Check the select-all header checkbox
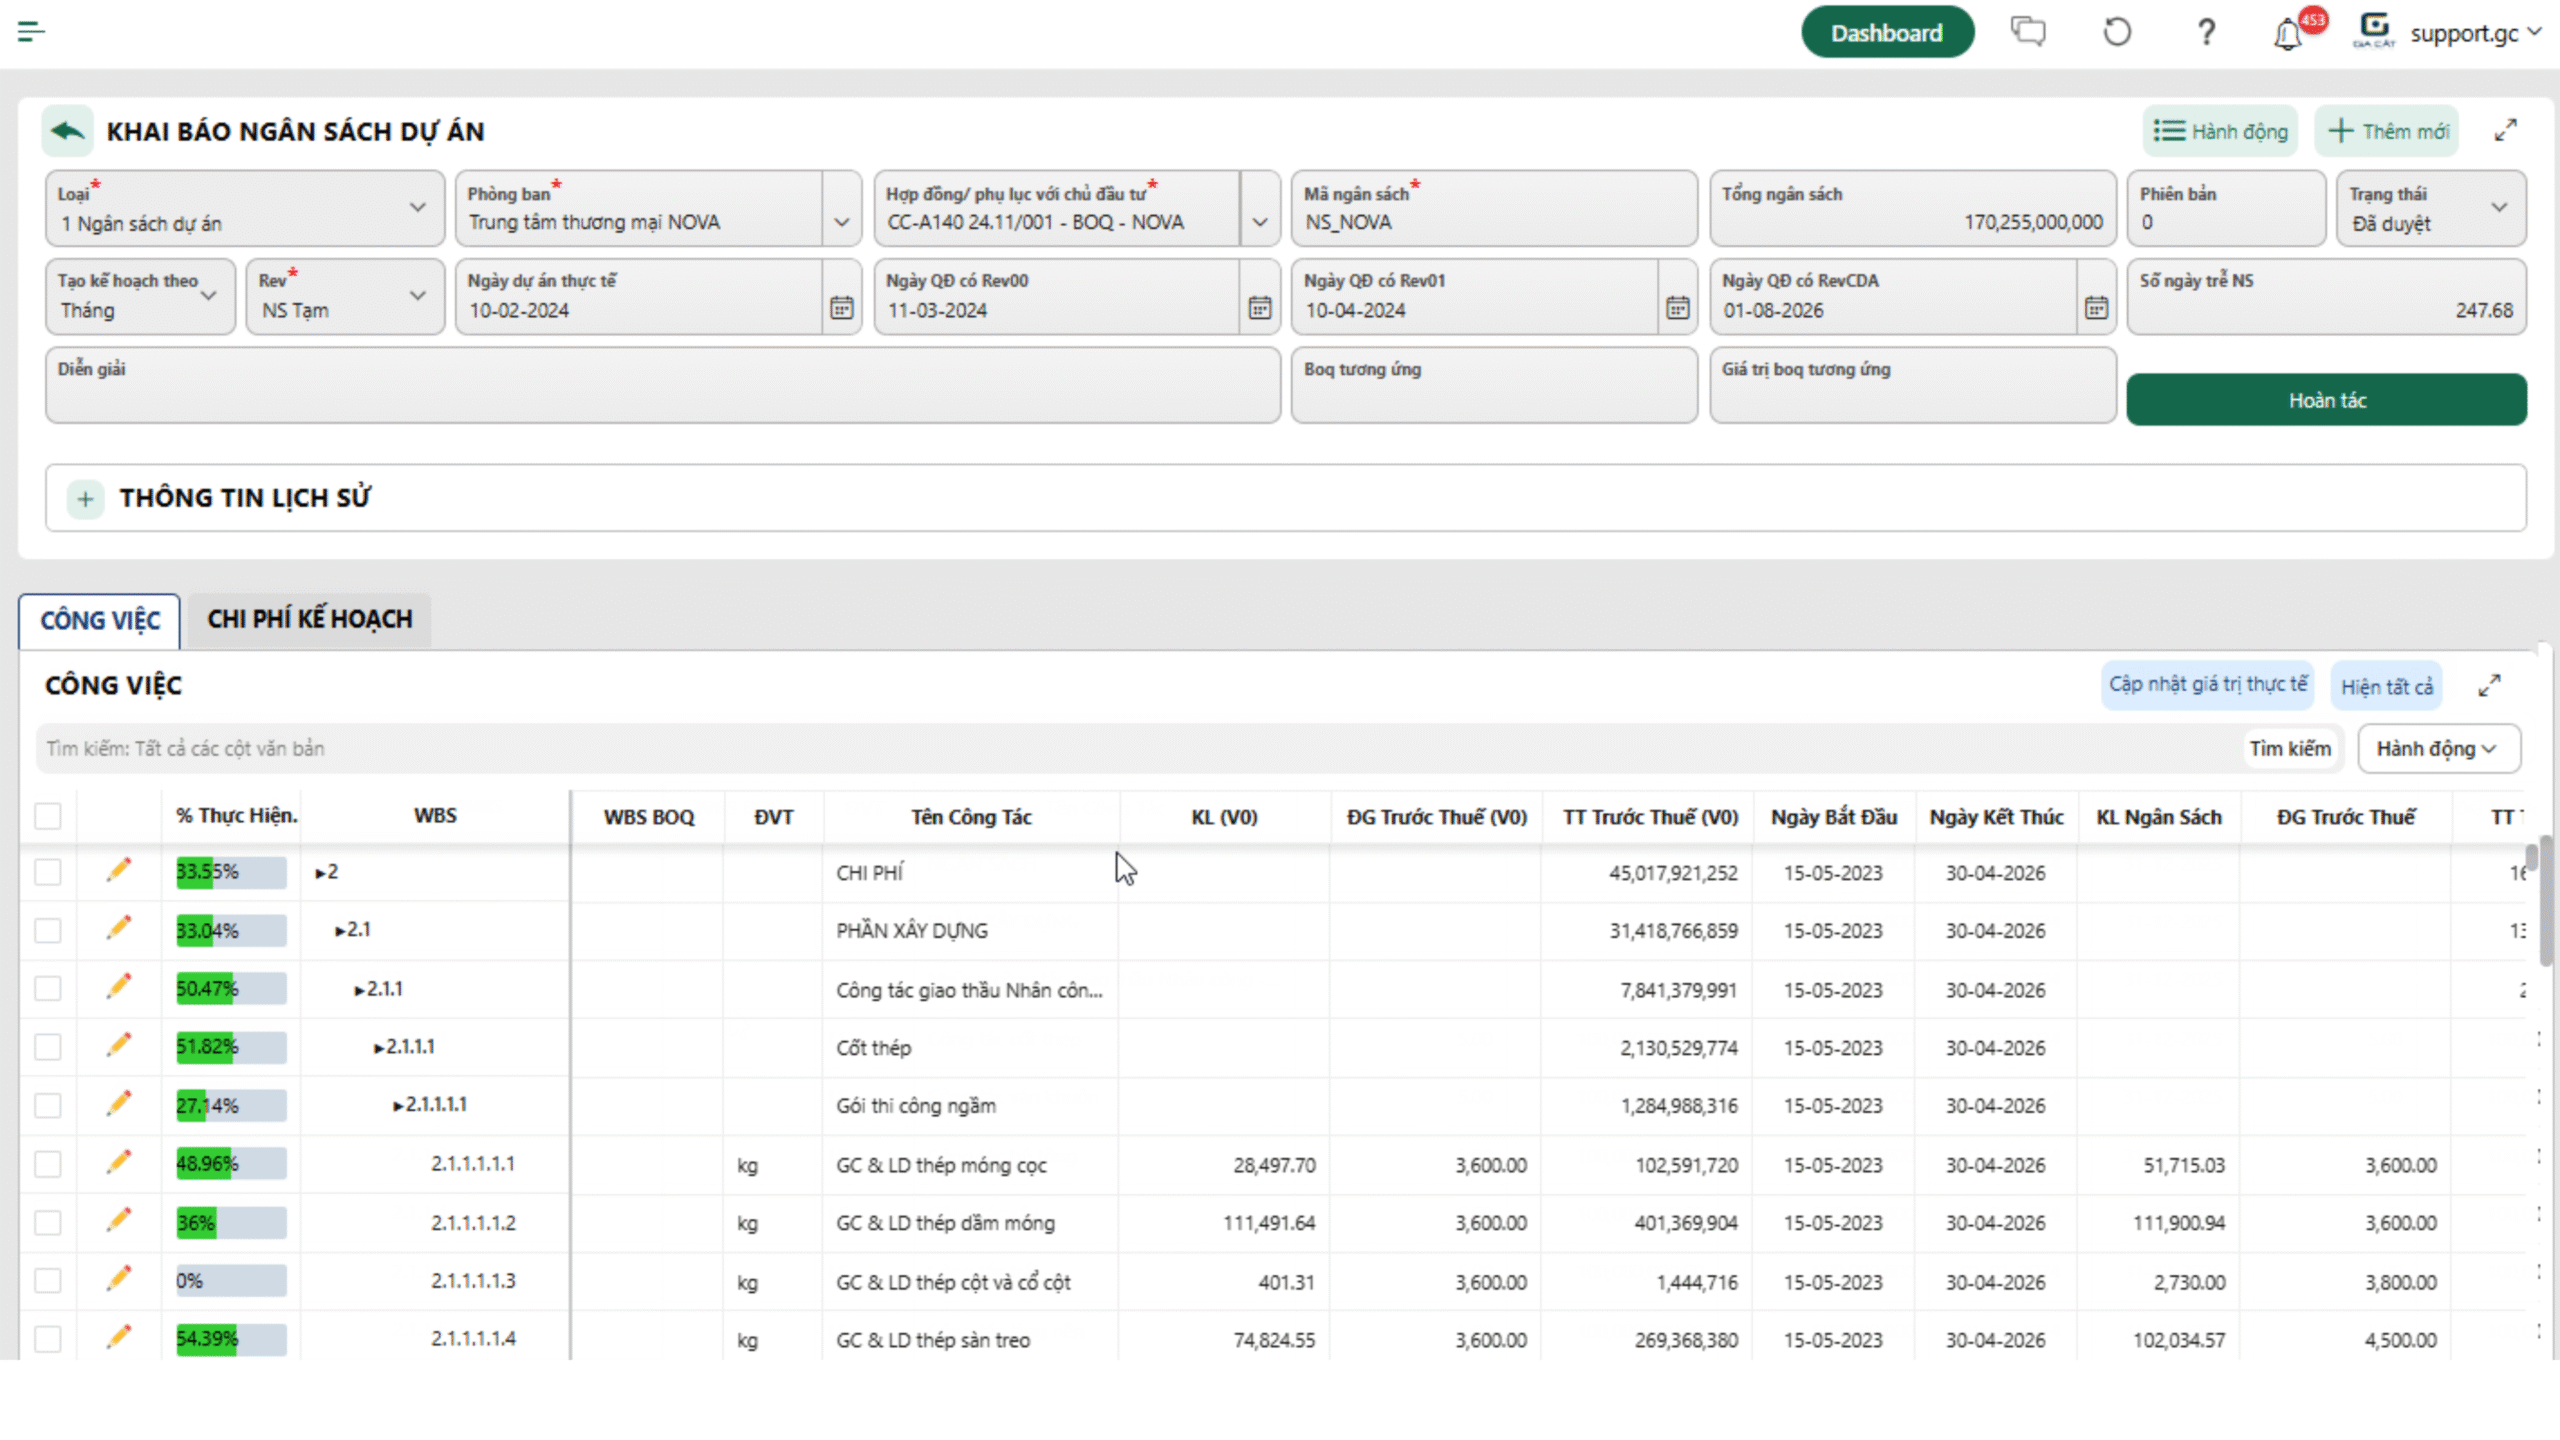This screenshot has height=1440, width=2560. pos(48,816)
